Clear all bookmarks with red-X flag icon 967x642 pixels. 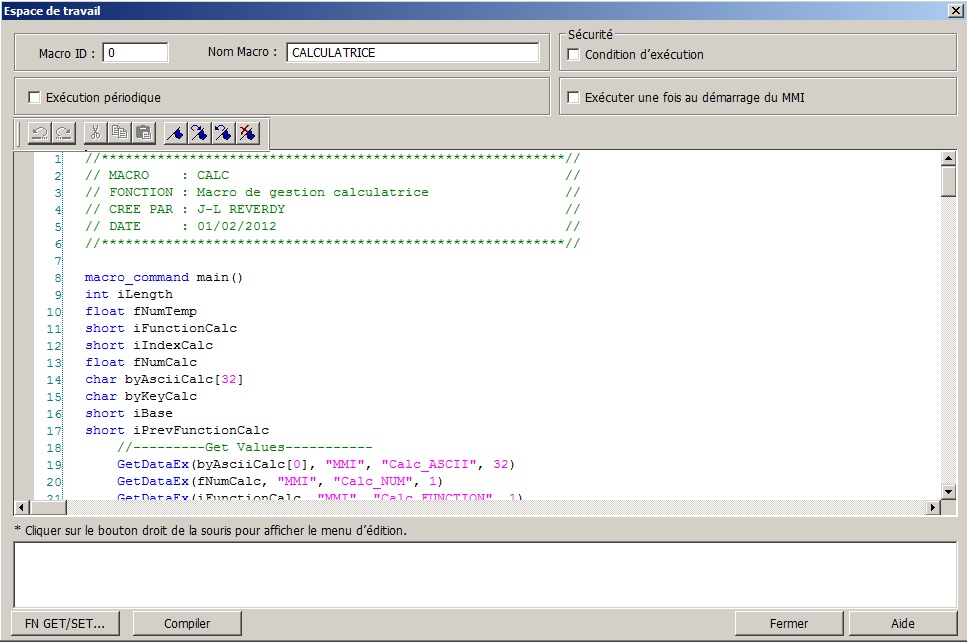click(247, 132)
